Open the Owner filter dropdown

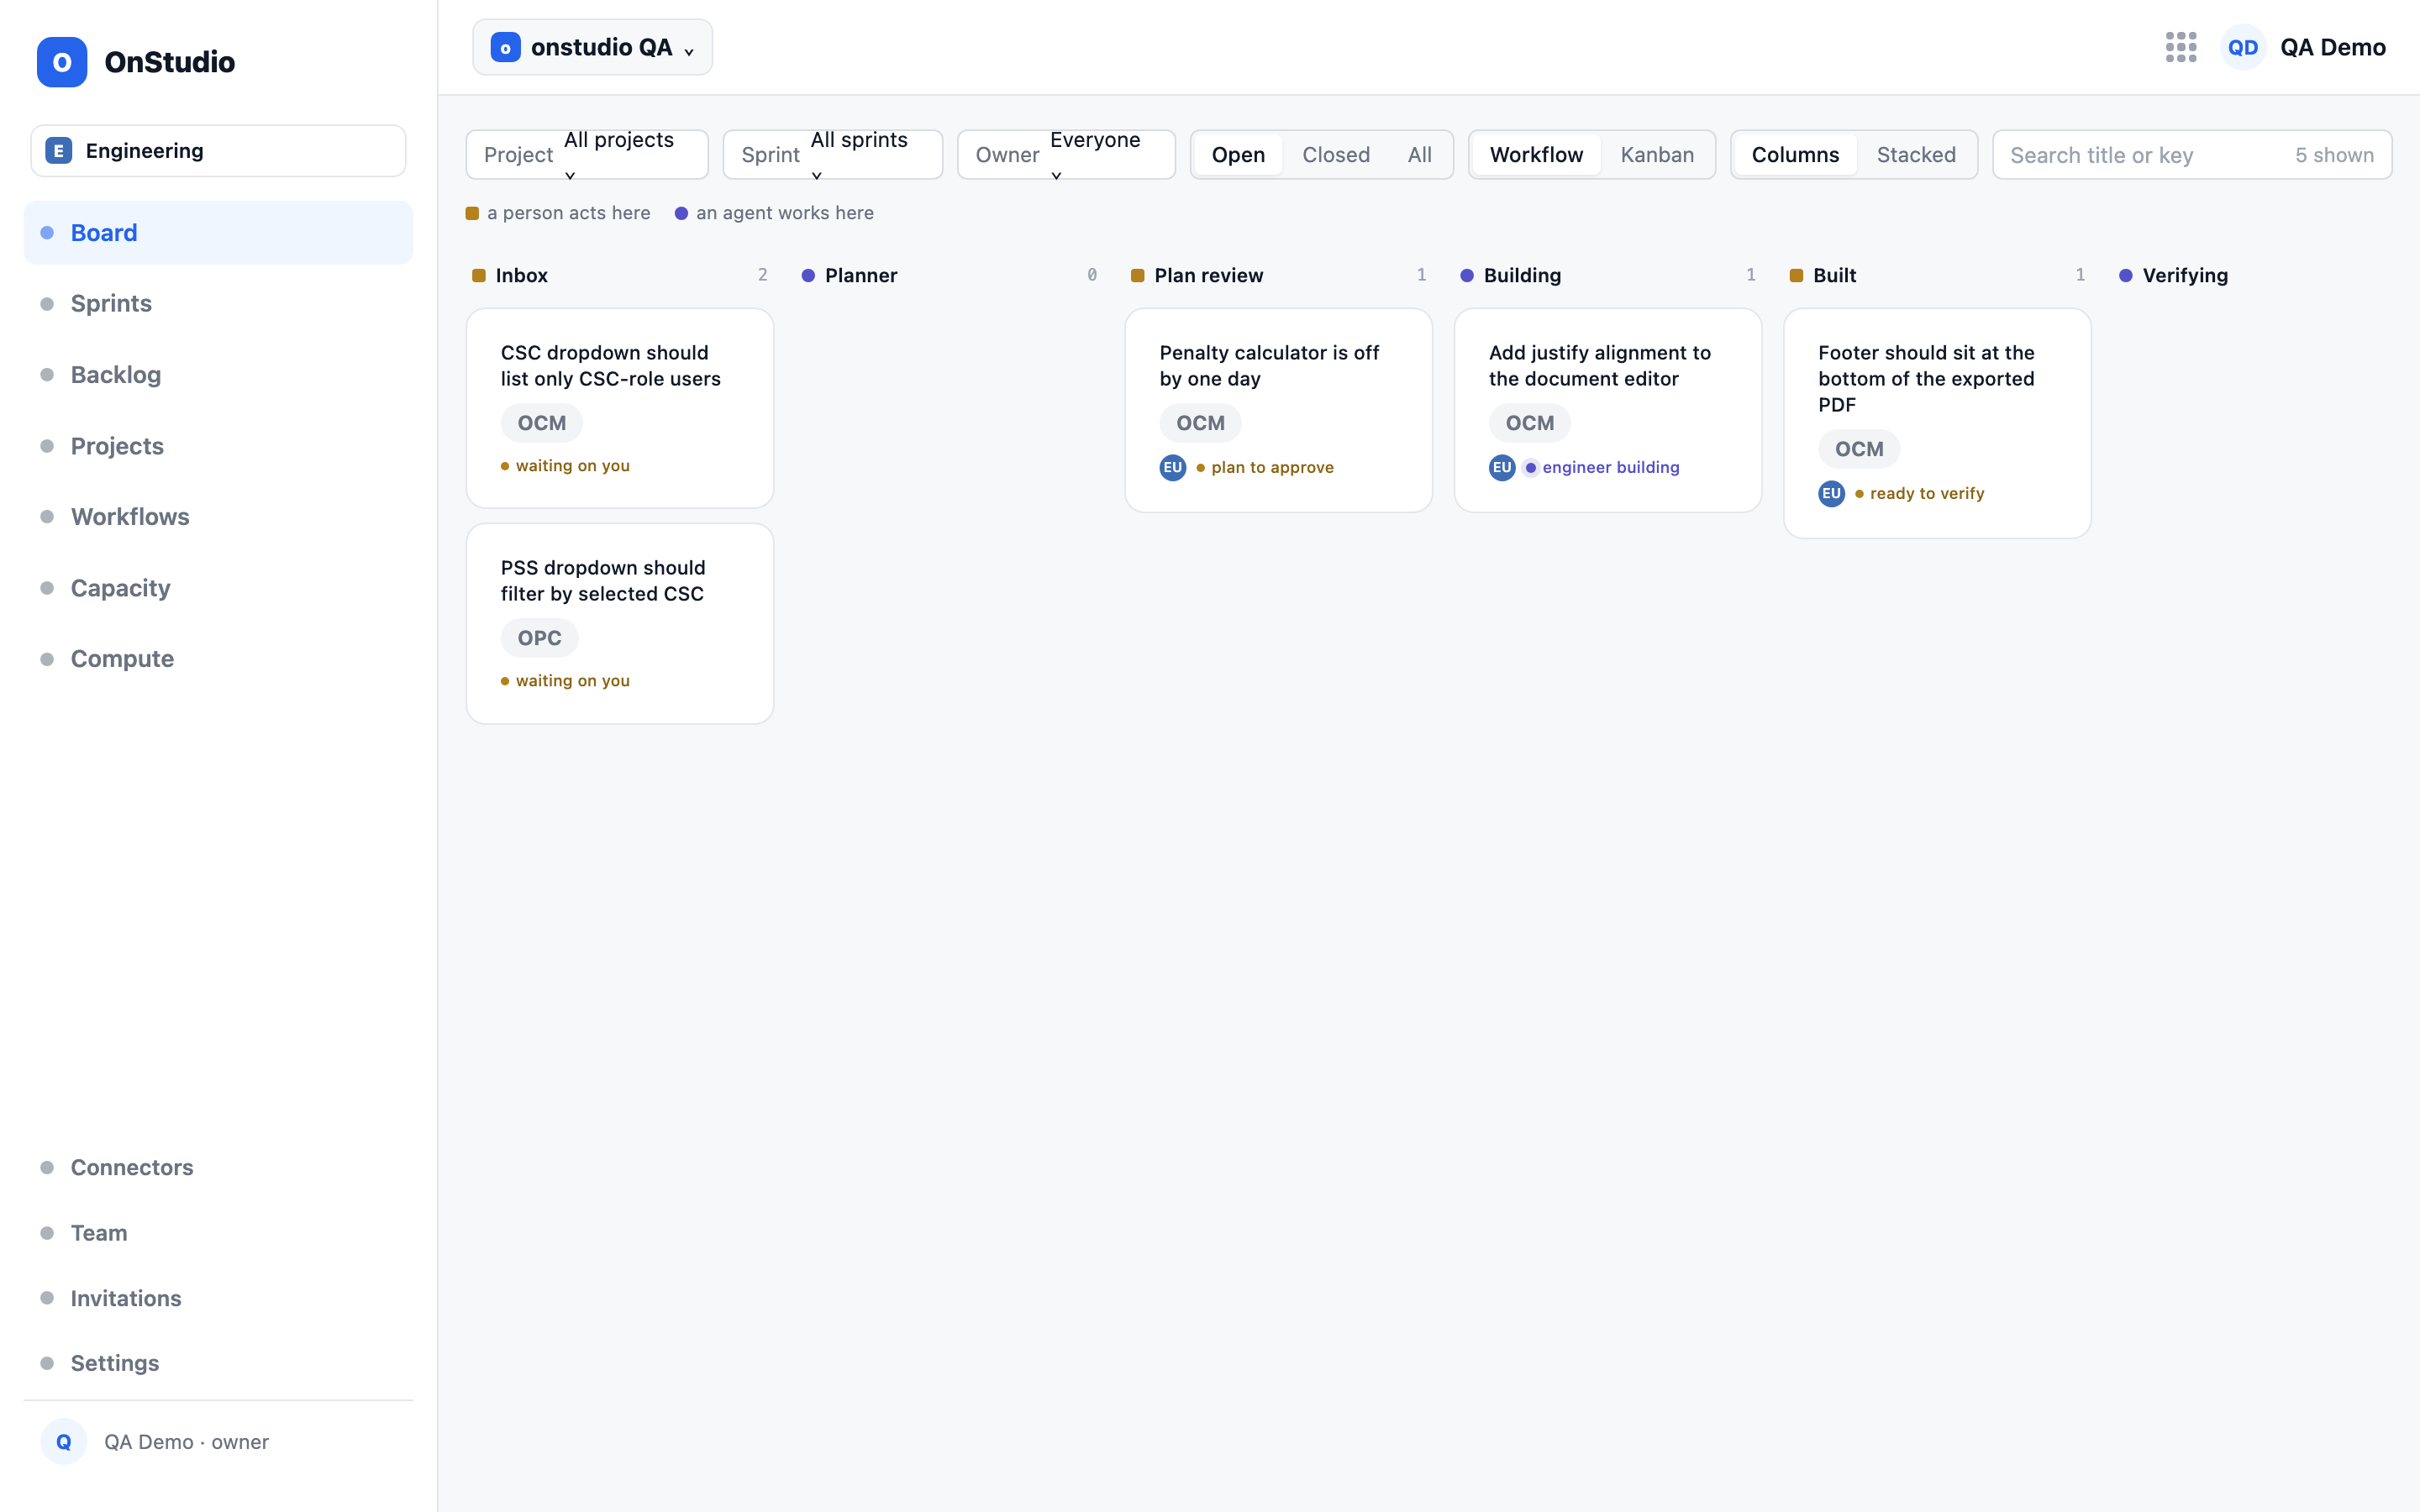tap(1066, 155)
